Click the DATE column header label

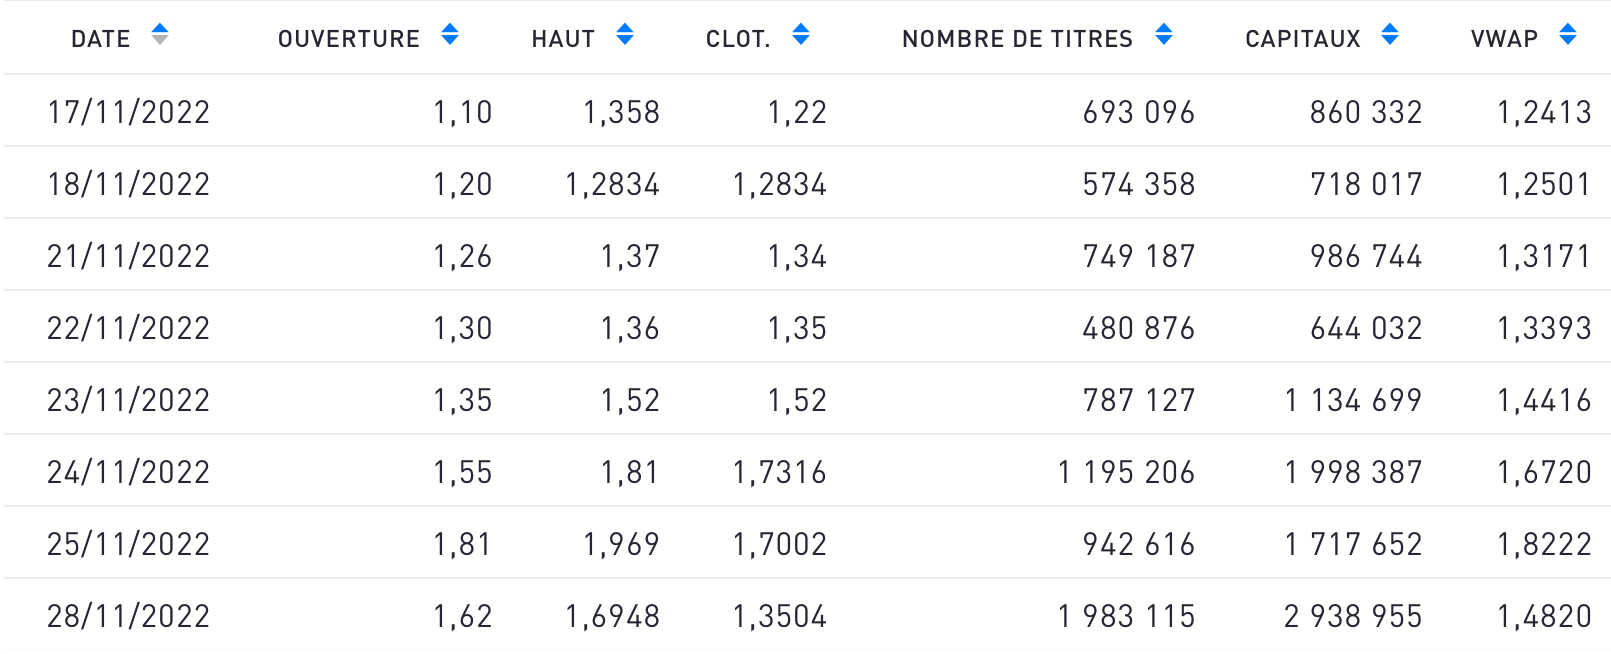click(101, 39)
